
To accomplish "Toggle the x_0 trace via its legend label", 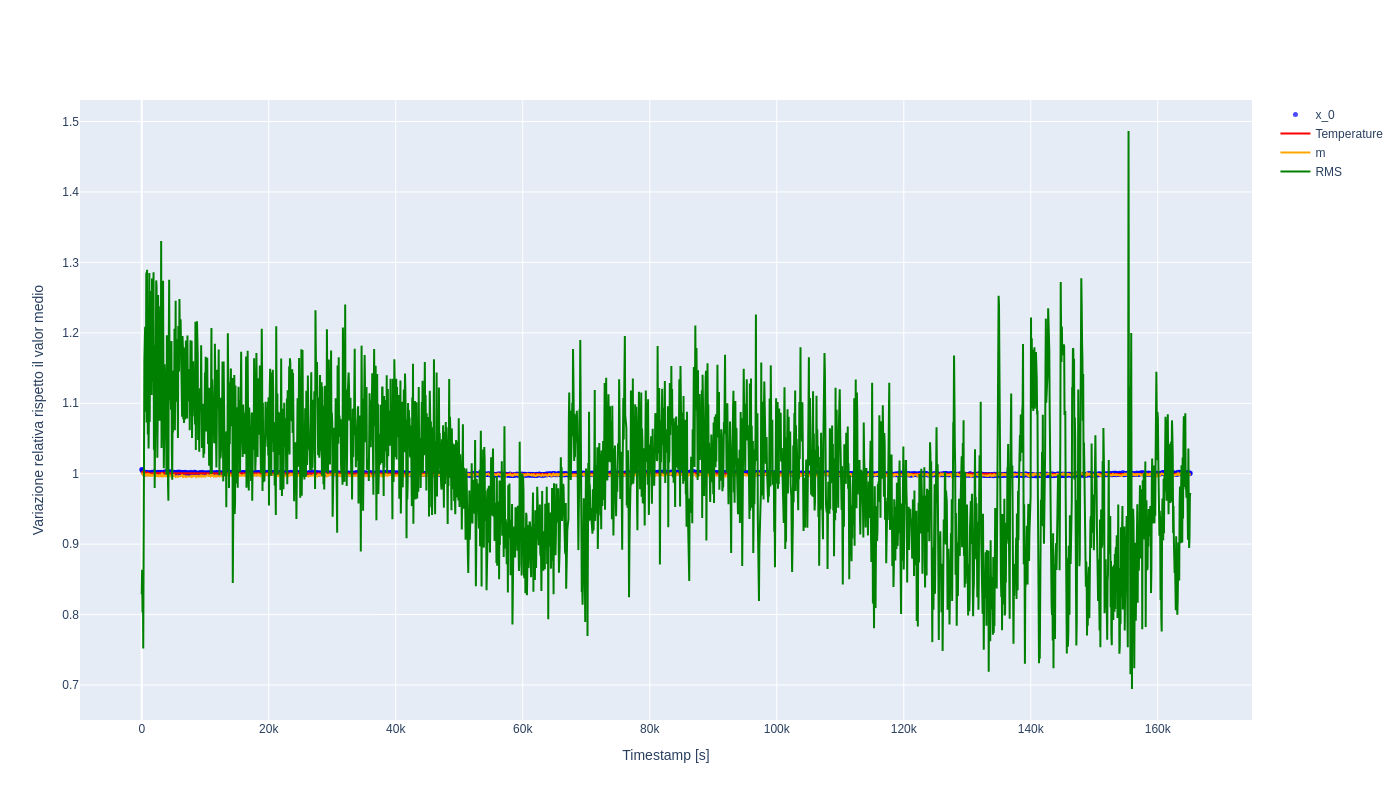I will [1324, 115].
